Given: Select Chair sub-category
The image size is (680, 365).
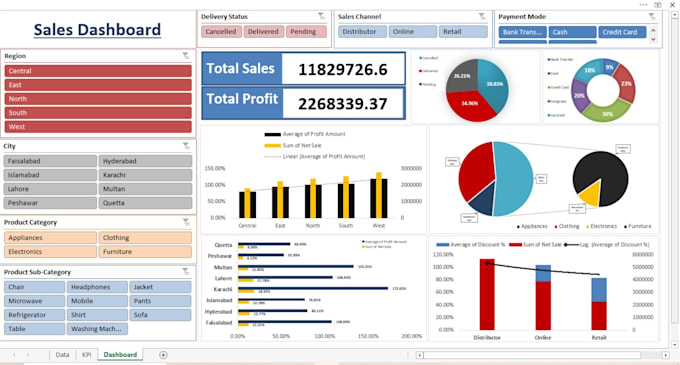Looking at the screenshot, I should pos(35,287).
